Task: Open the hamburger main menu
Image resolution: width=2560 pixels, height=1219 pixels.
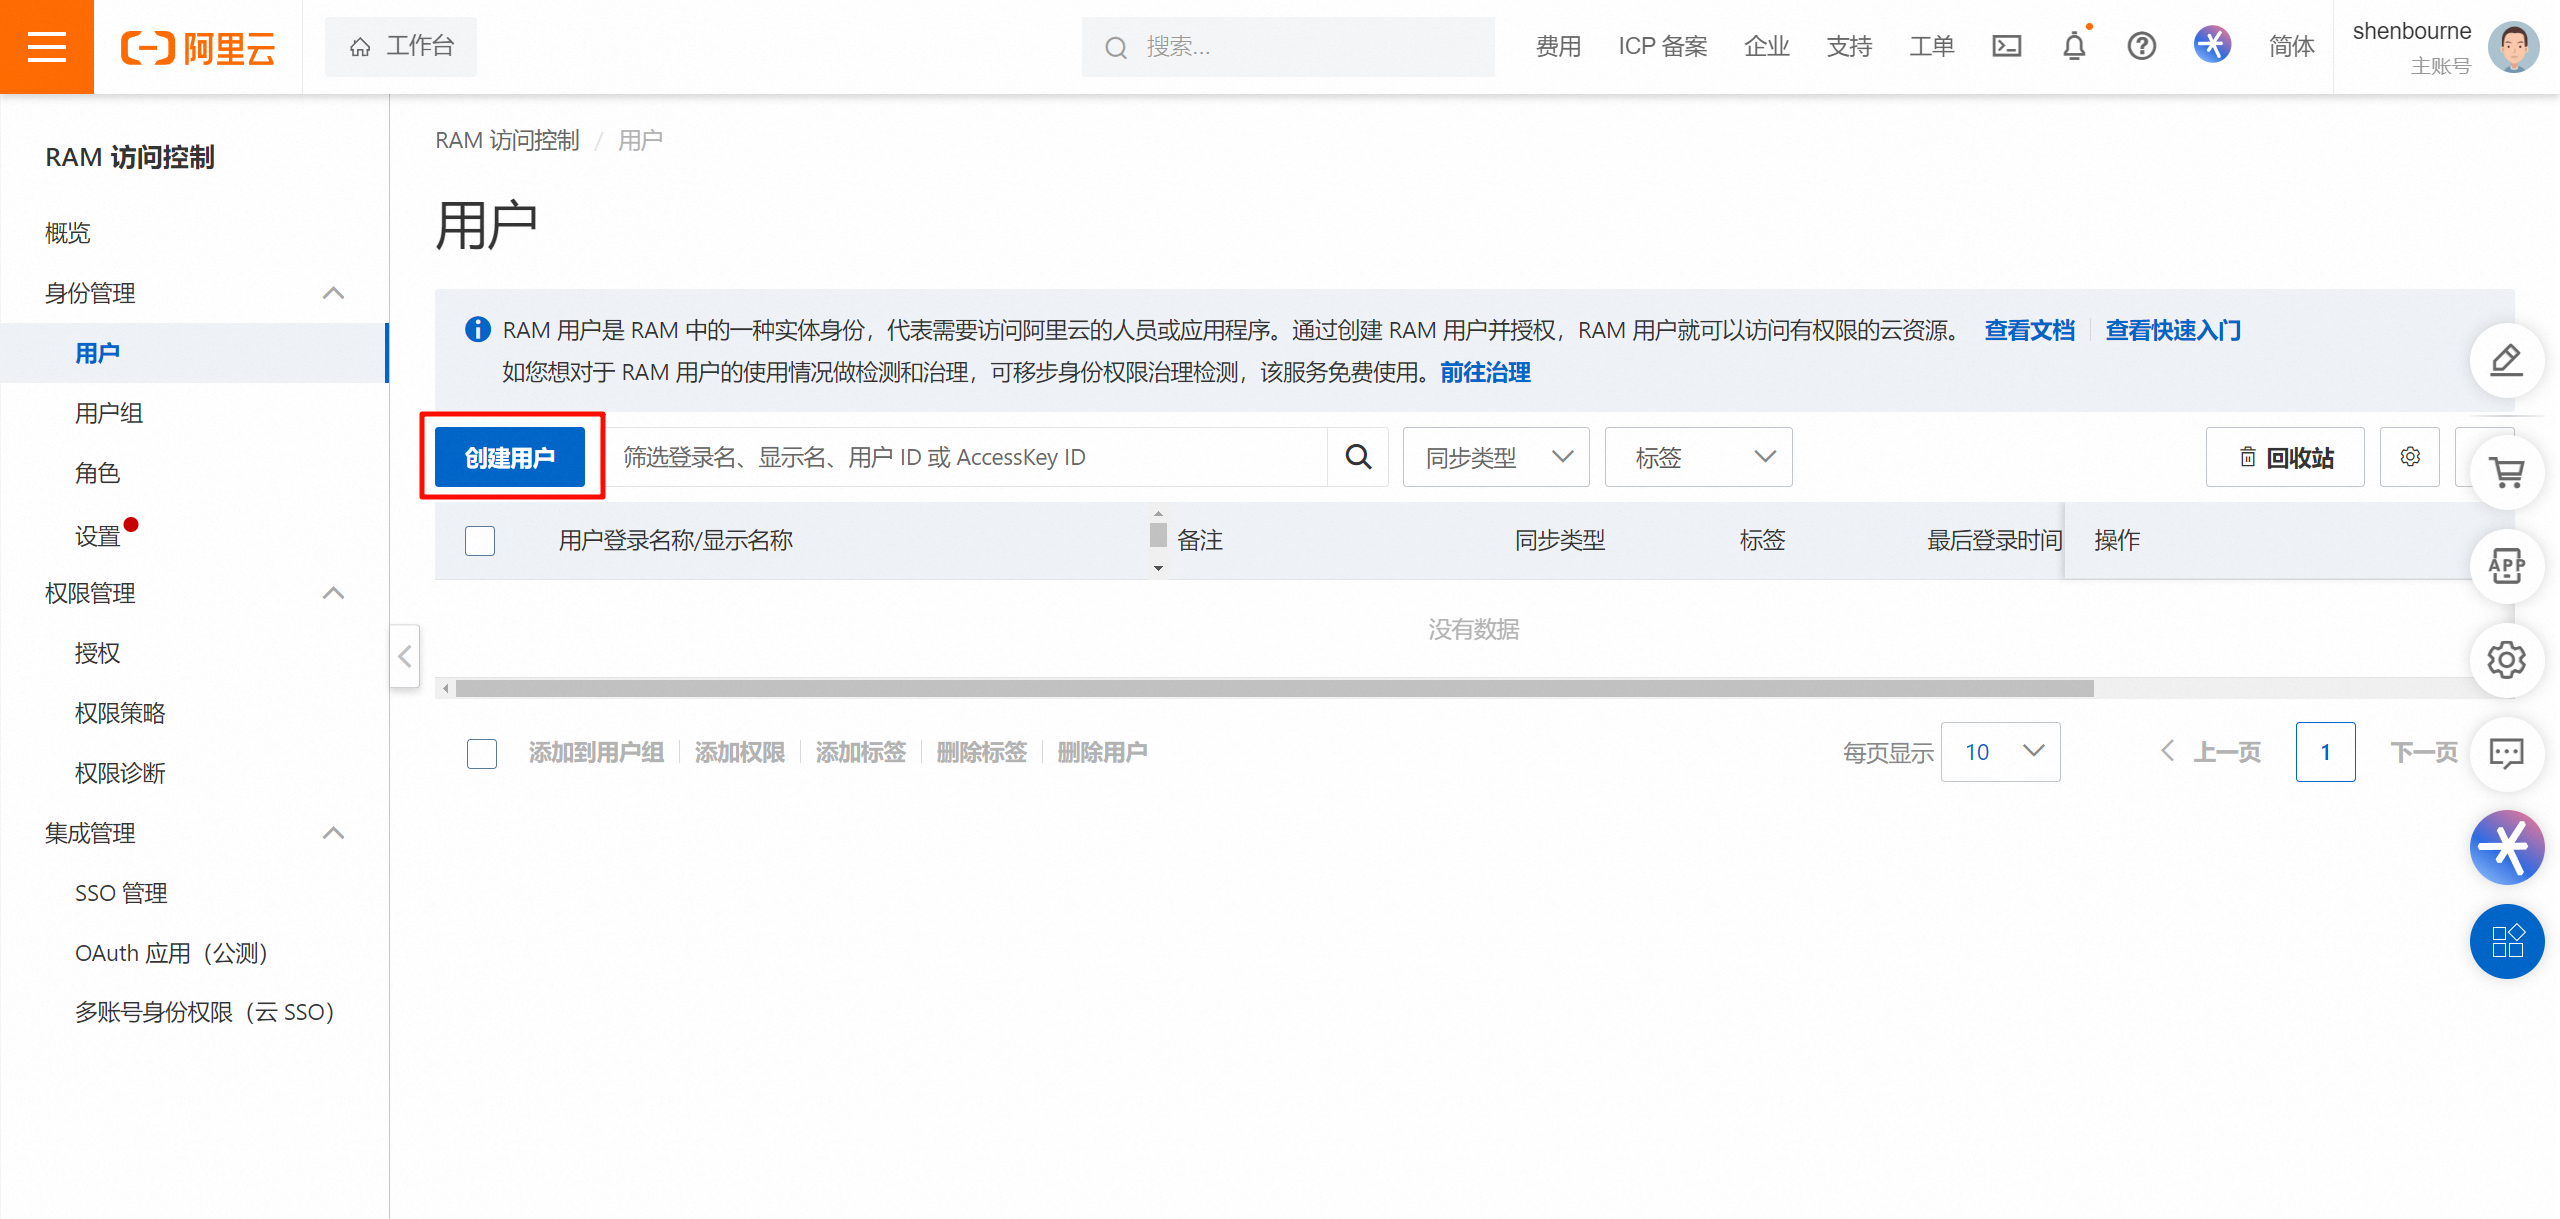Action: [x=46, y=47]
